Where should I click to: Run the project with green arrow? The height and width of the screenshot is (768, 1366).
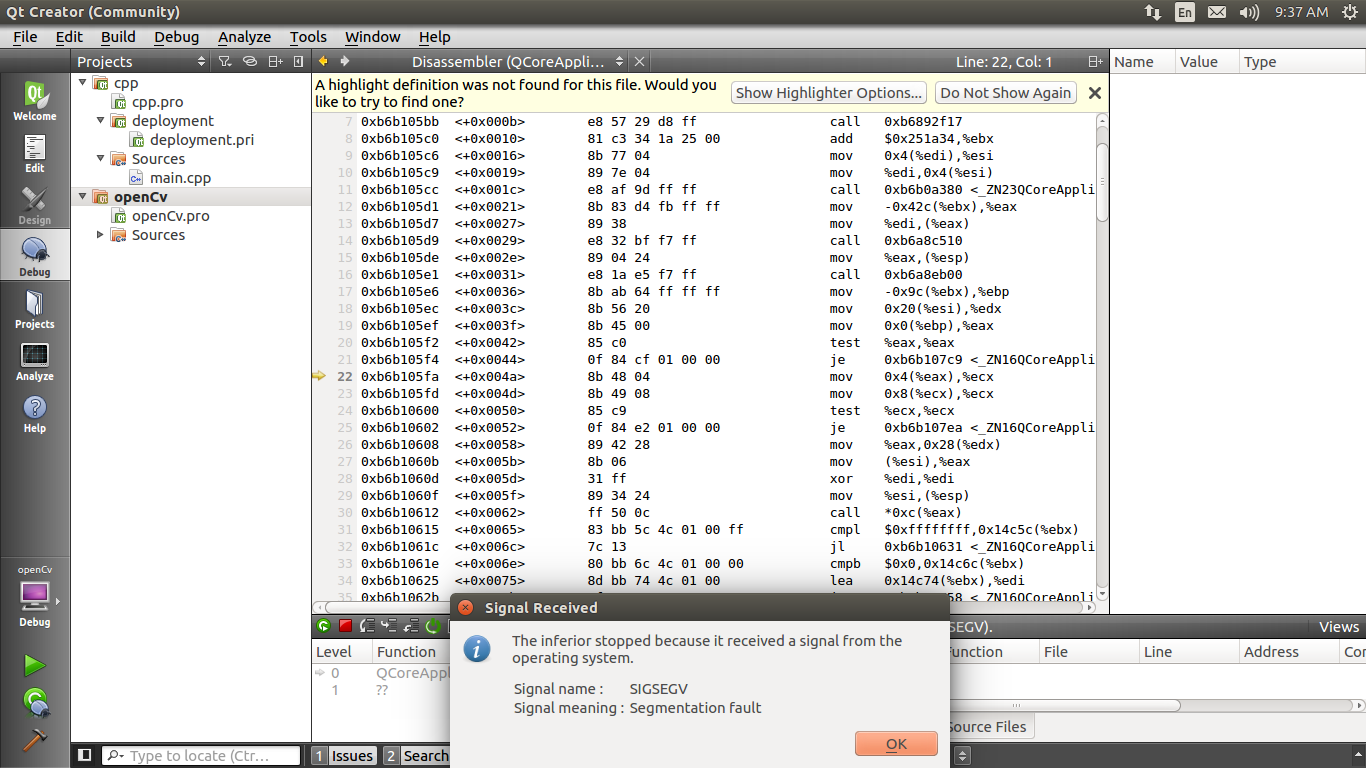(x=35, y=665)
